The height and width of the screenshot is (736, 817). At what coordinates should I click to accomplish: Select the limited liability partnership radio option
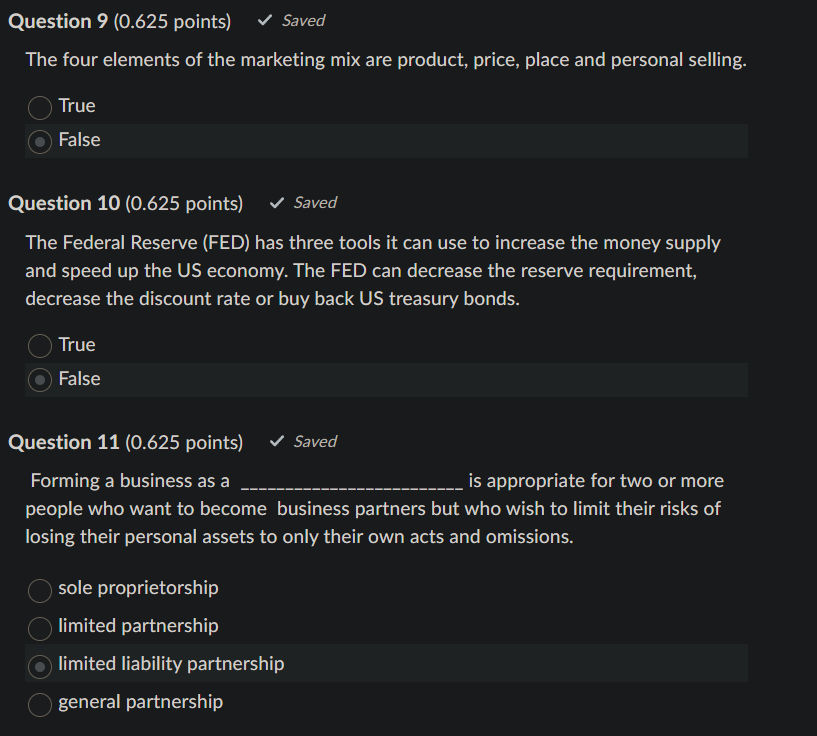pyautogui.click(x=39, y=665)
